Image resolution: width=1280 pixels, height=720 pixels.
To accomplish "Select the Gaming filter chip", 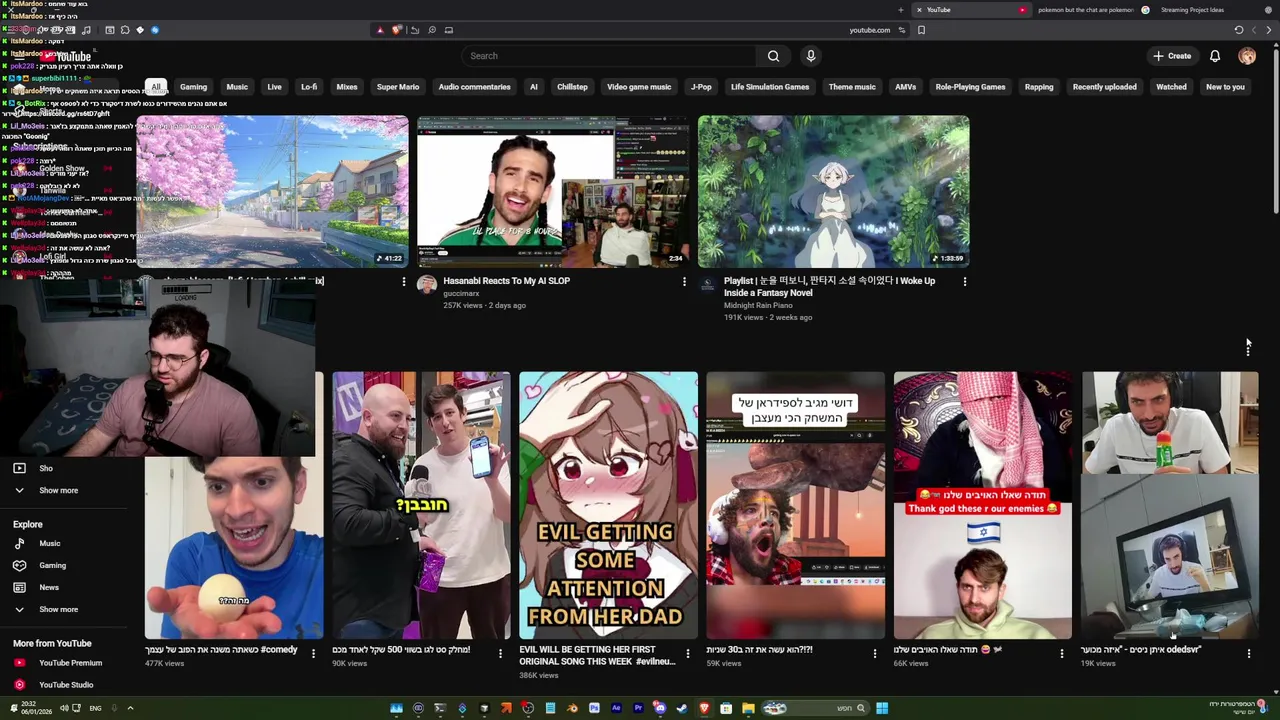I will (193, 87).
